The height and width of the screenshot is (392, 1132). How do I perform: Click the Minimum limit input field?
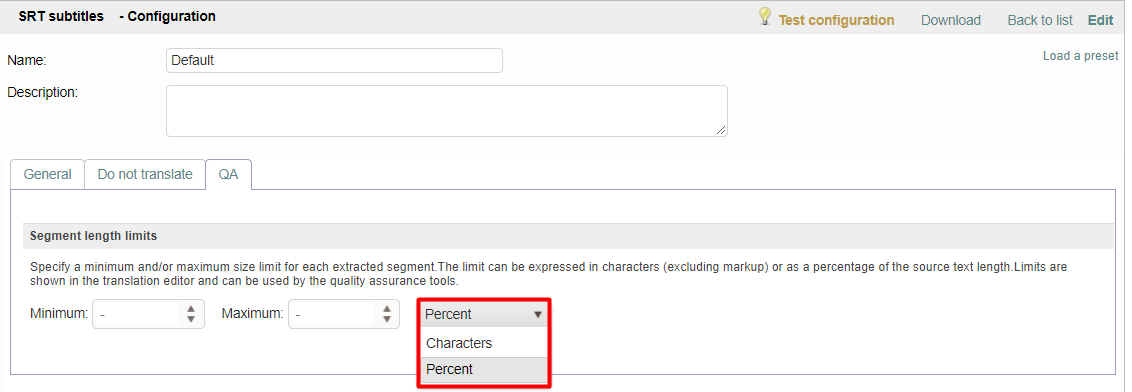(148, 314)
